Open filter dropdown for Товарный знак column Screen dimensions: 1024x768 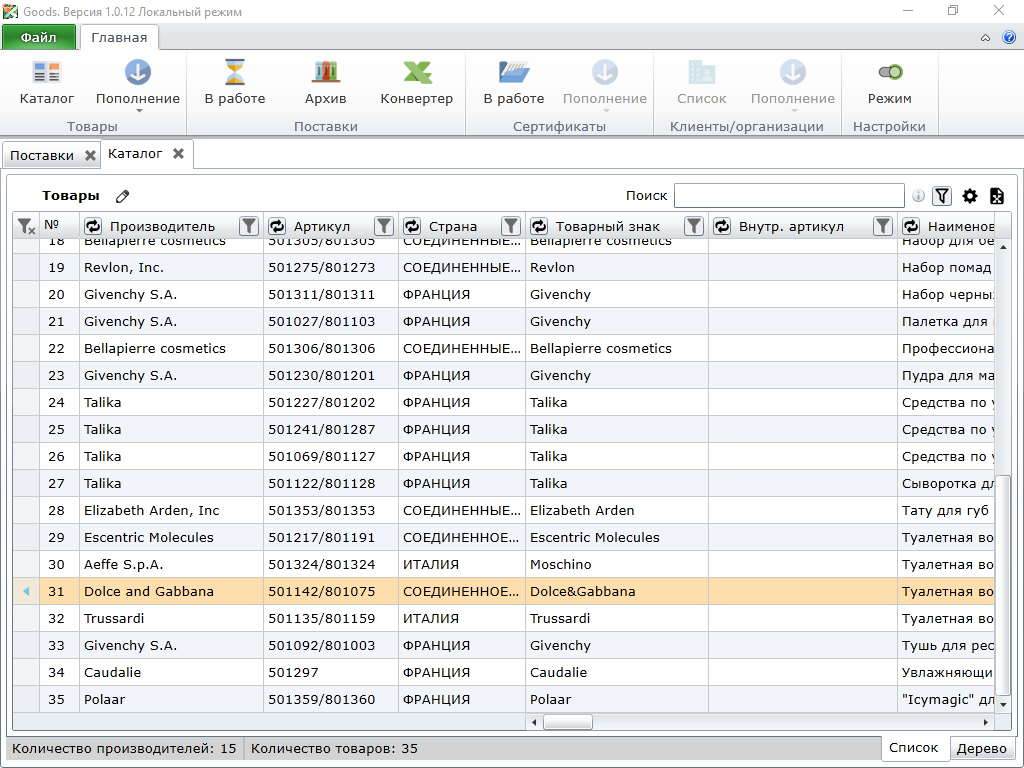(x=694, y=226)
